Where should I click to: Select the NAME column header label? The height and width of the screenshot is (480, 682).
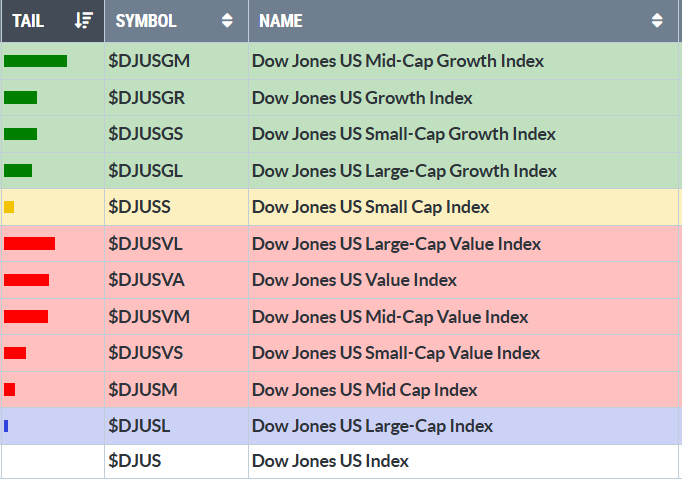point(281,20)
